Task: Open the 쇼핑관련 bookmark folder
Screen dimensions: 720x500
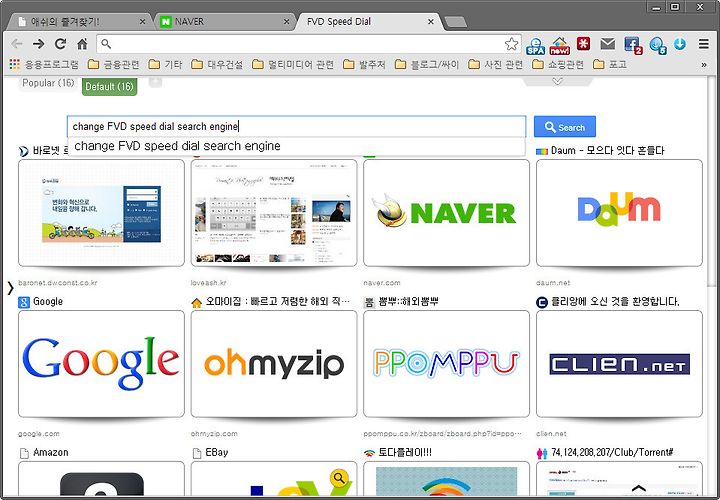Action: (x=558, y=64)
